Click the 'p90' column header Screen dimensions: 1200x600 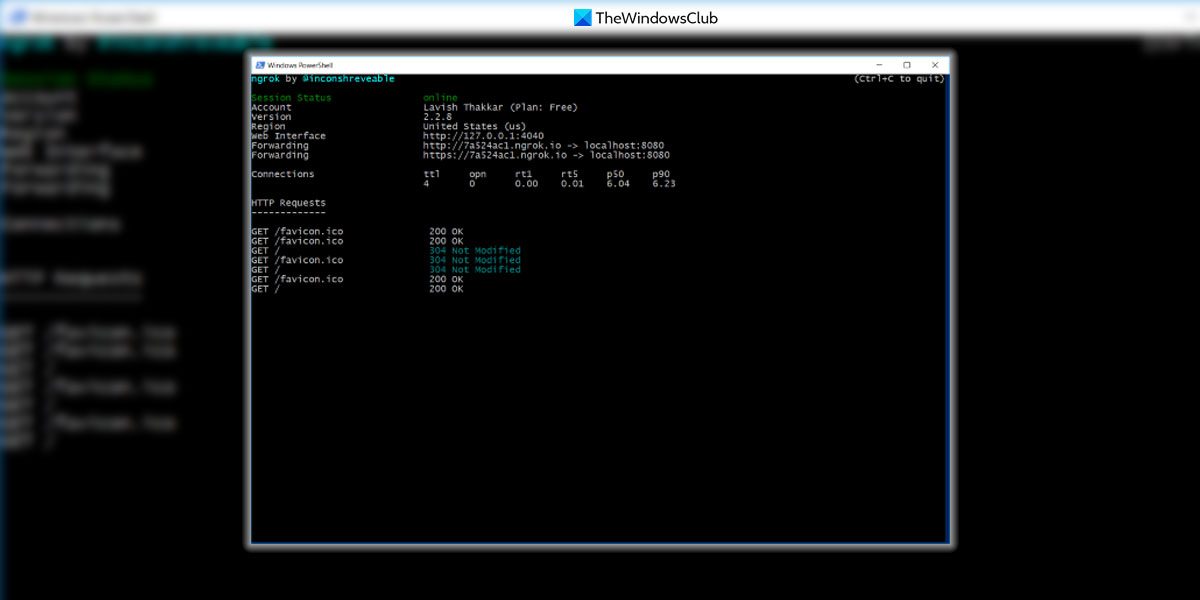point(662,174)
